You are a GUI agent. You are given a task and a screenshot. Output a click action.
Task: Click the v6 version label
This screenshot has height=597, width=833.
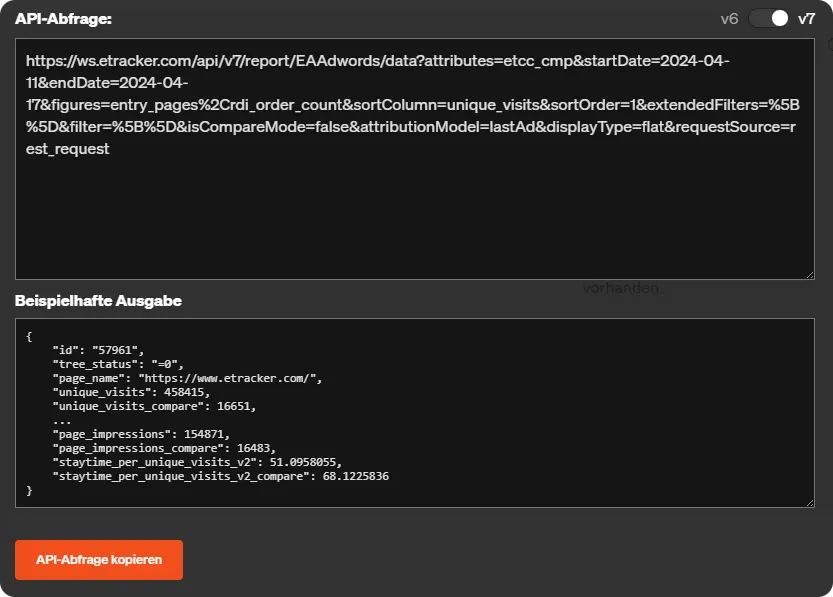(731, 18)
